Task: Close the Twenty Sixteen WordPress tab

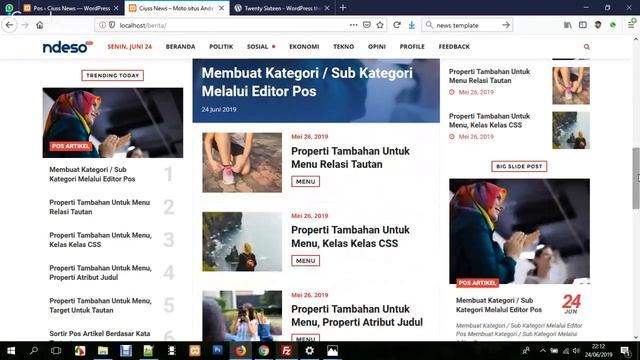Action: pos(327,8)
